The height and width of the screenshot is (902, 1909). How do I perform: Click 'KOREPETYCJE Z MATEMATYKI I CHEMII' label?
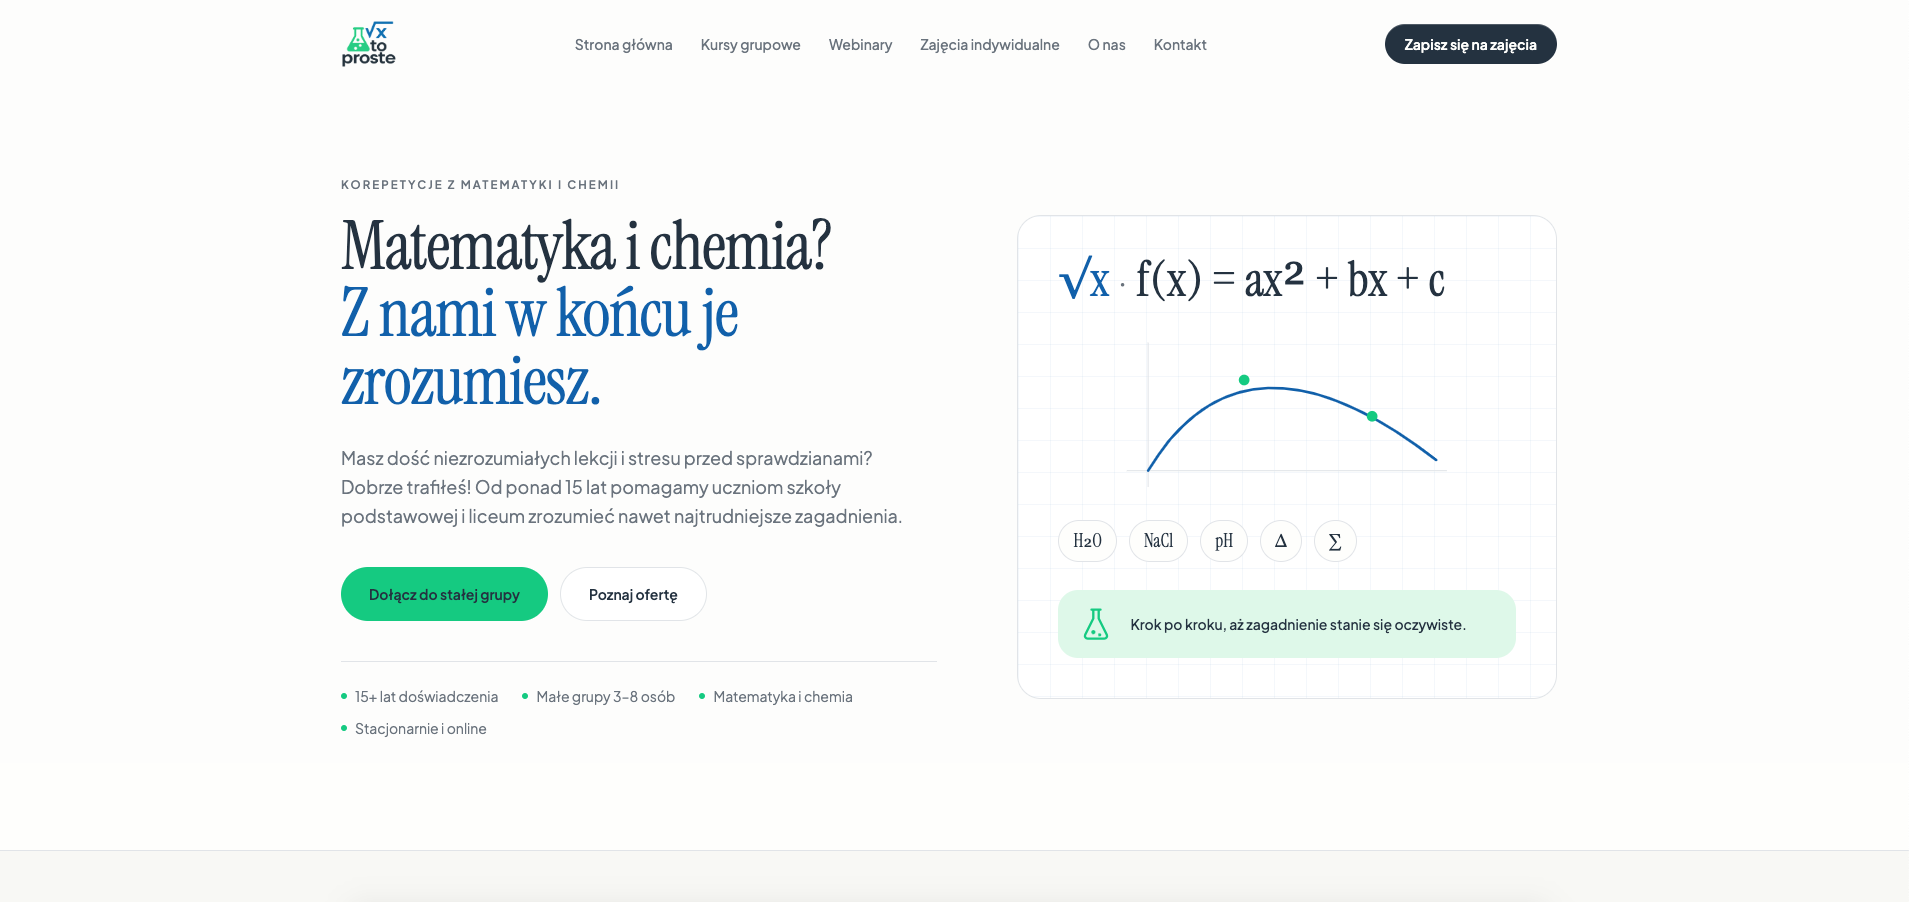[x=480, y=185]
